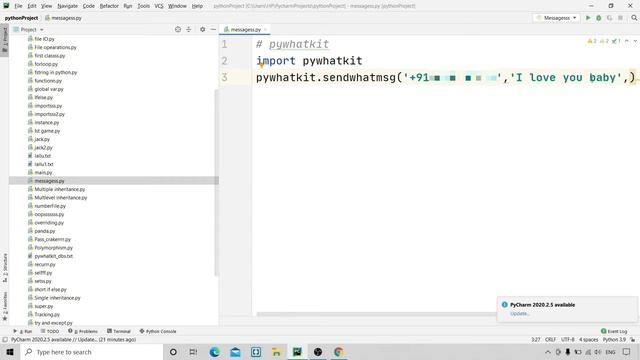
Task: Click the yellow warning count indicator
Action: pos(592,41)
